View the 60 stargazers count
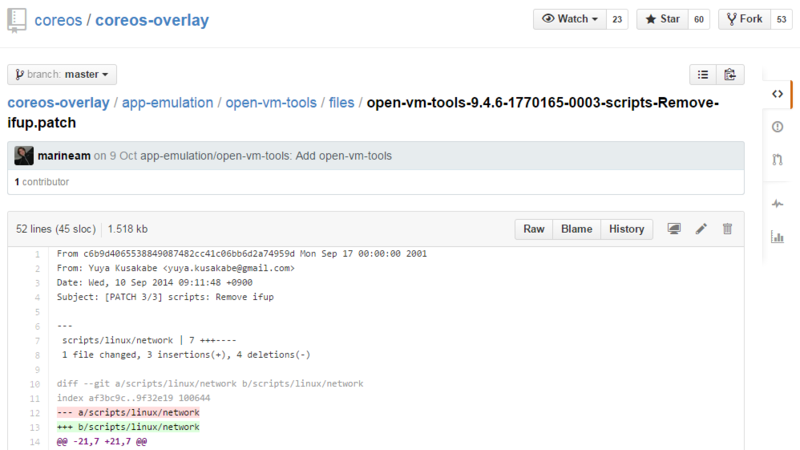800x450 pixels. (x=699, y=19)
